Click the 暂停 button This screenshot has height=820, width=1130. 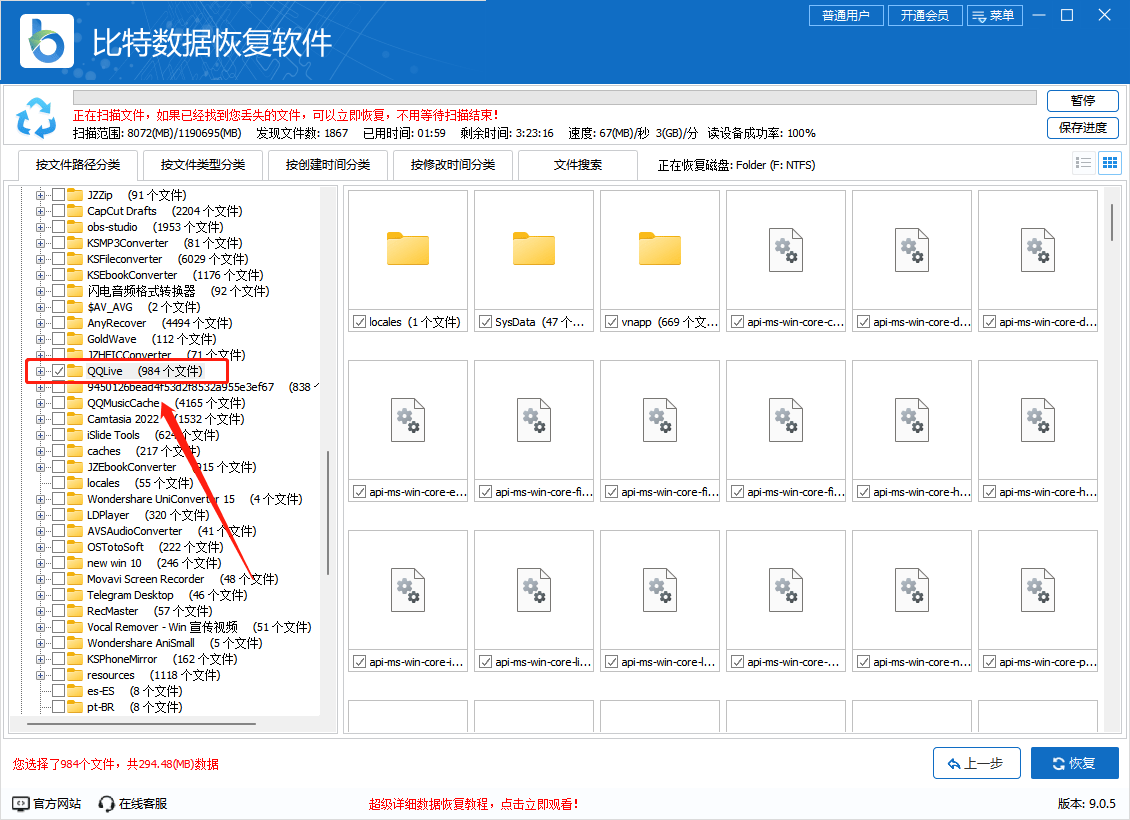tap(1082, 101)
